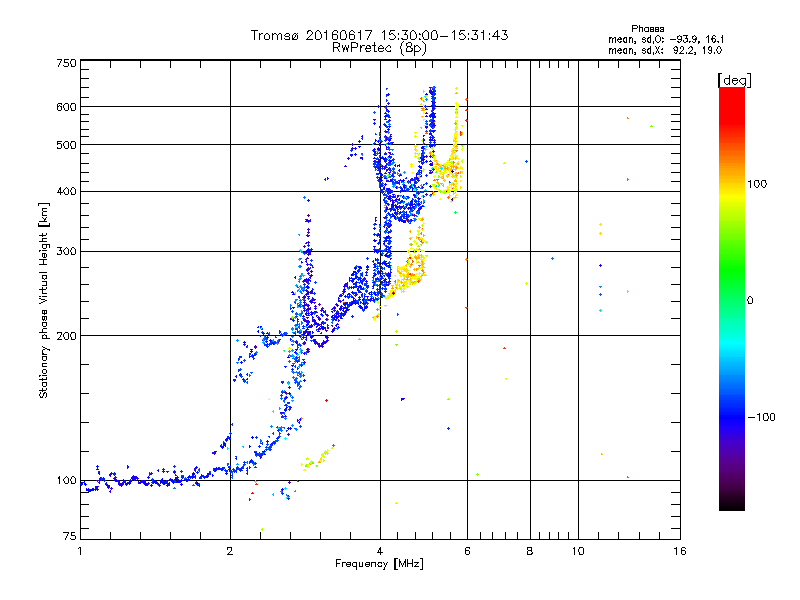Click the x-axis tick '8'

tap(530, 551)
